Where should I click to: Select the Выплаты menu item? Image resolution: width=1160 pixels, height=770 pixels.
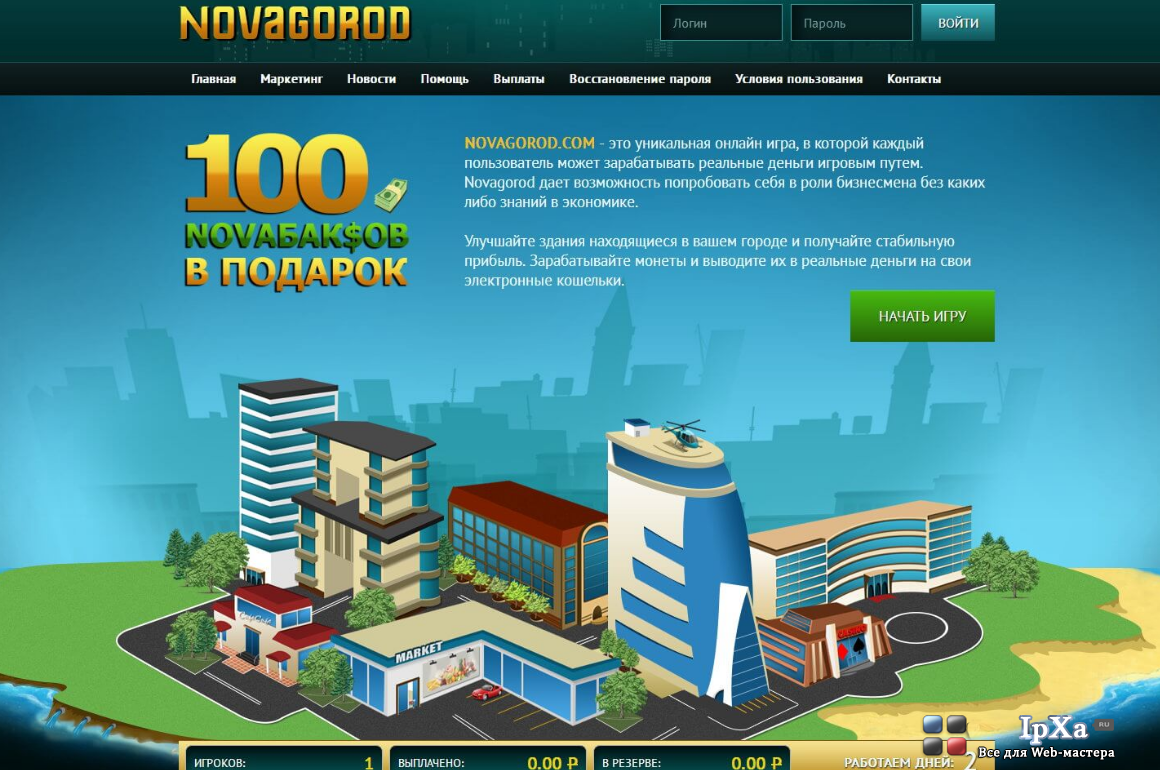(x=519, y=79)
